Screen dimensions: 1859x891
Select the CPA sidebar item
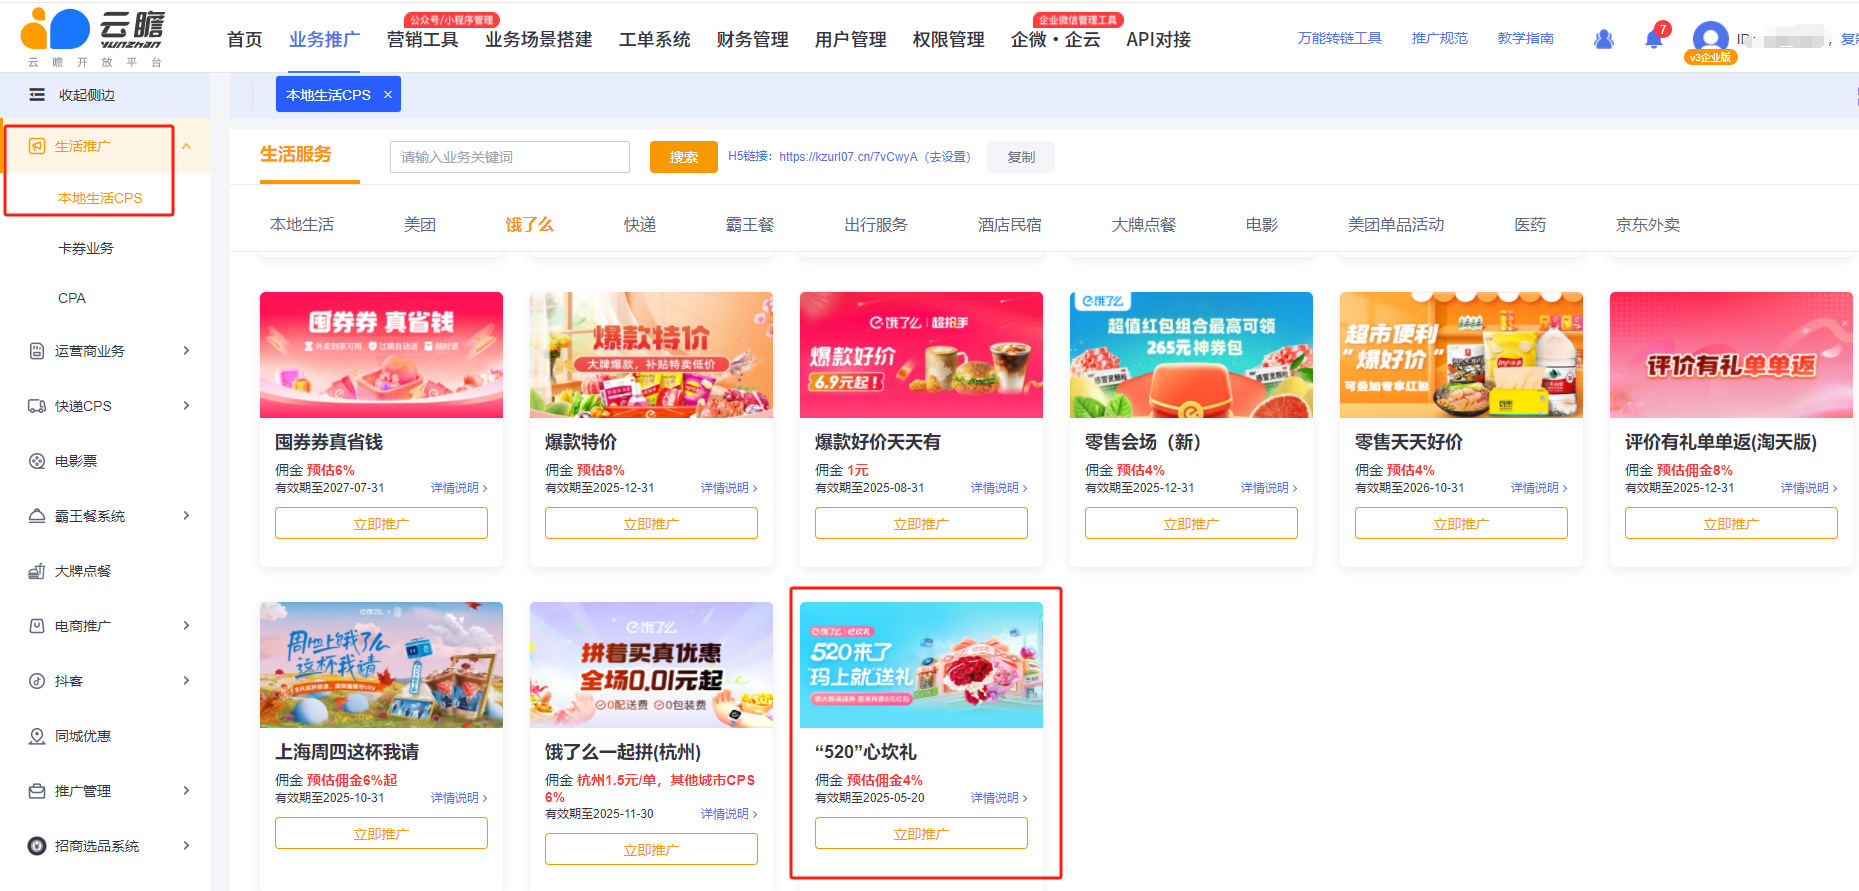click(x=72, y=298)
